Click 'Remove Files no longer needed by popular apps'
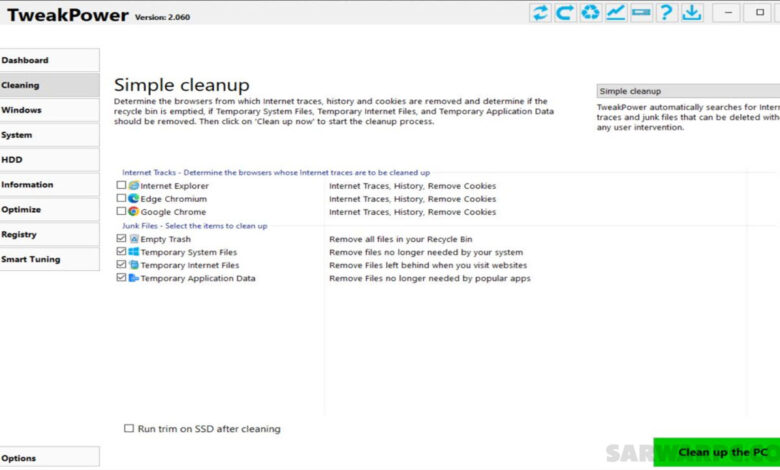 point(430,278)
